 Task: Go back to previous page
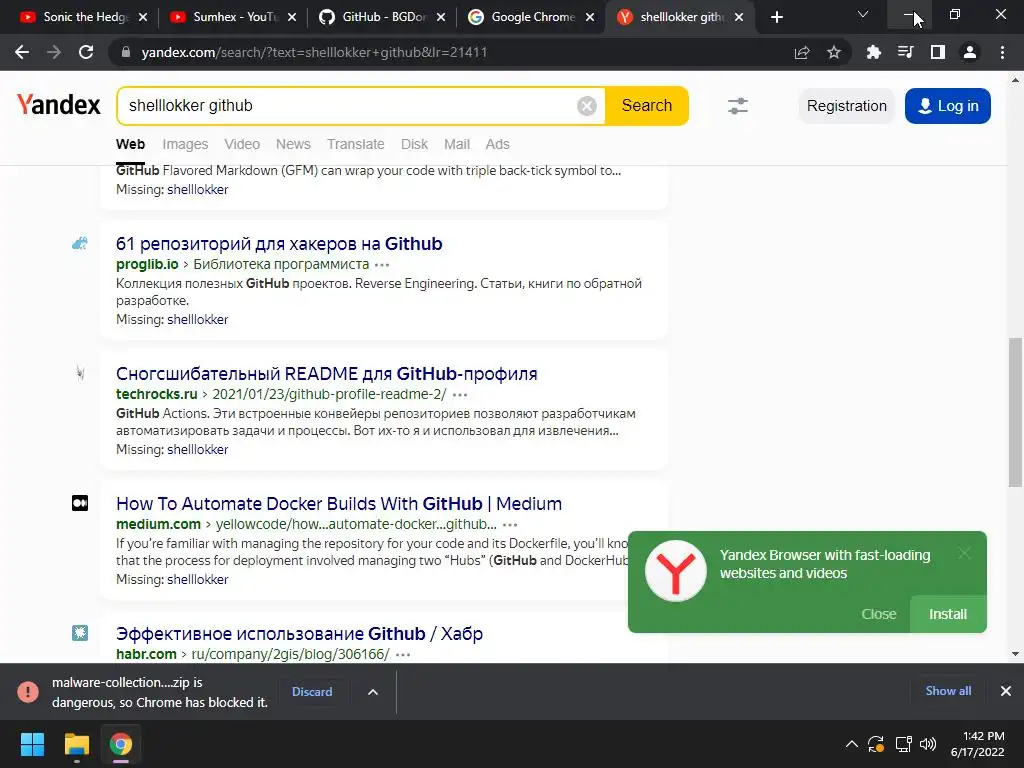pos(22,52)
